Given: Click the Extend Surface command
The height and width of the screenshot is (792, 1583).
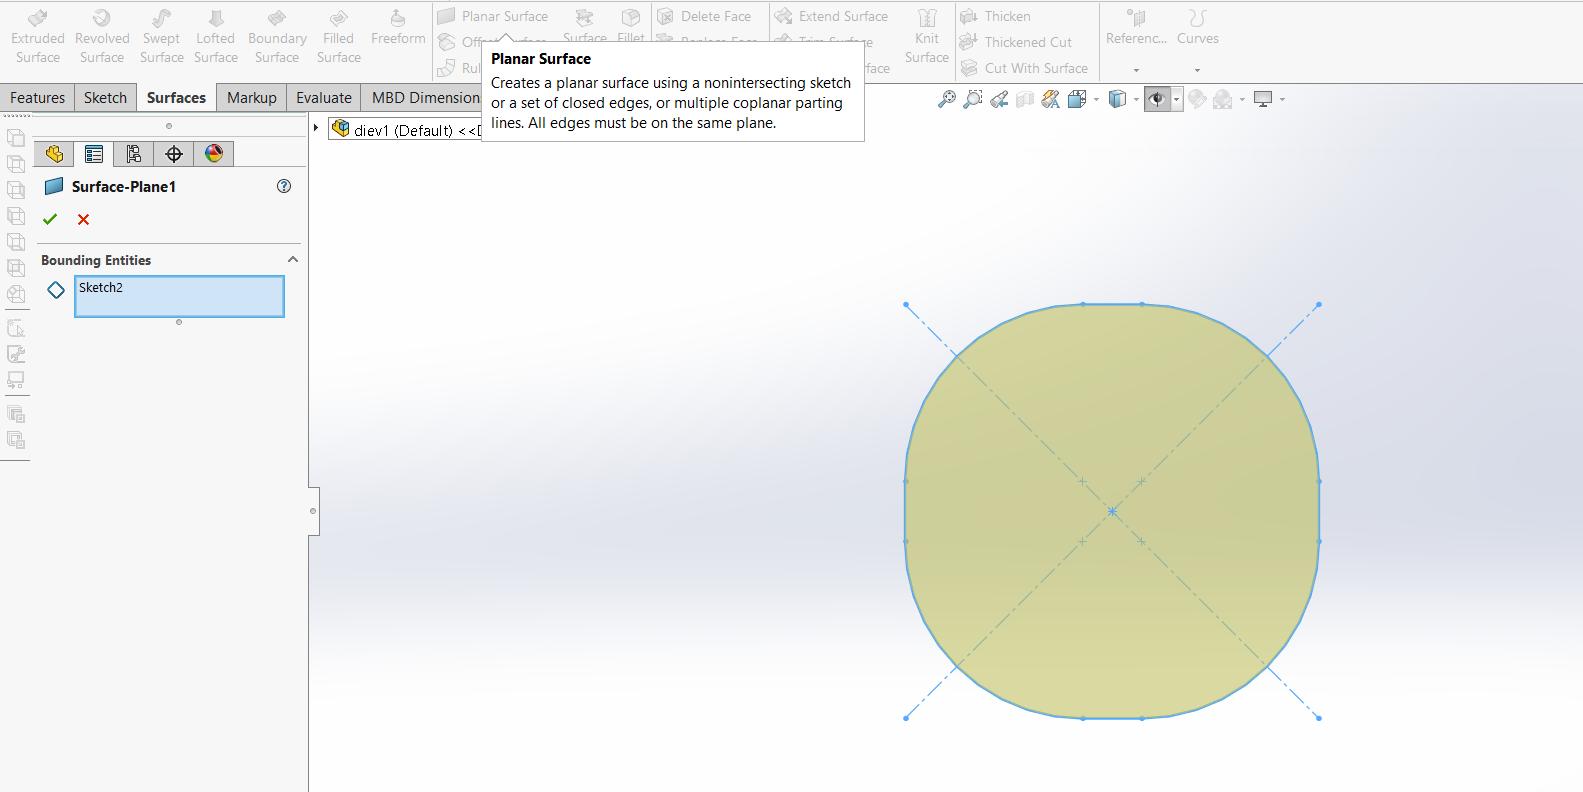Looking at the screenshot, I should [x=831, y=16].
